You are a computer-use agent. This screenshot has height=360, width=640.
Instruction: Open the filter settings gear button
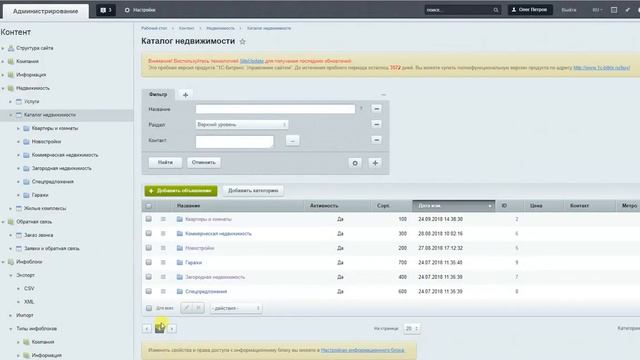pyautogui.click(x=355, y=163)
